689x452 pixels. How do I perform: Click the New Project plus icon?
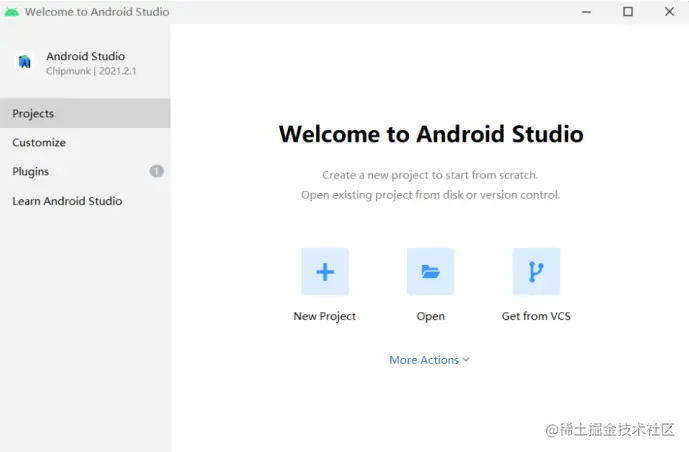coord(325,272)
